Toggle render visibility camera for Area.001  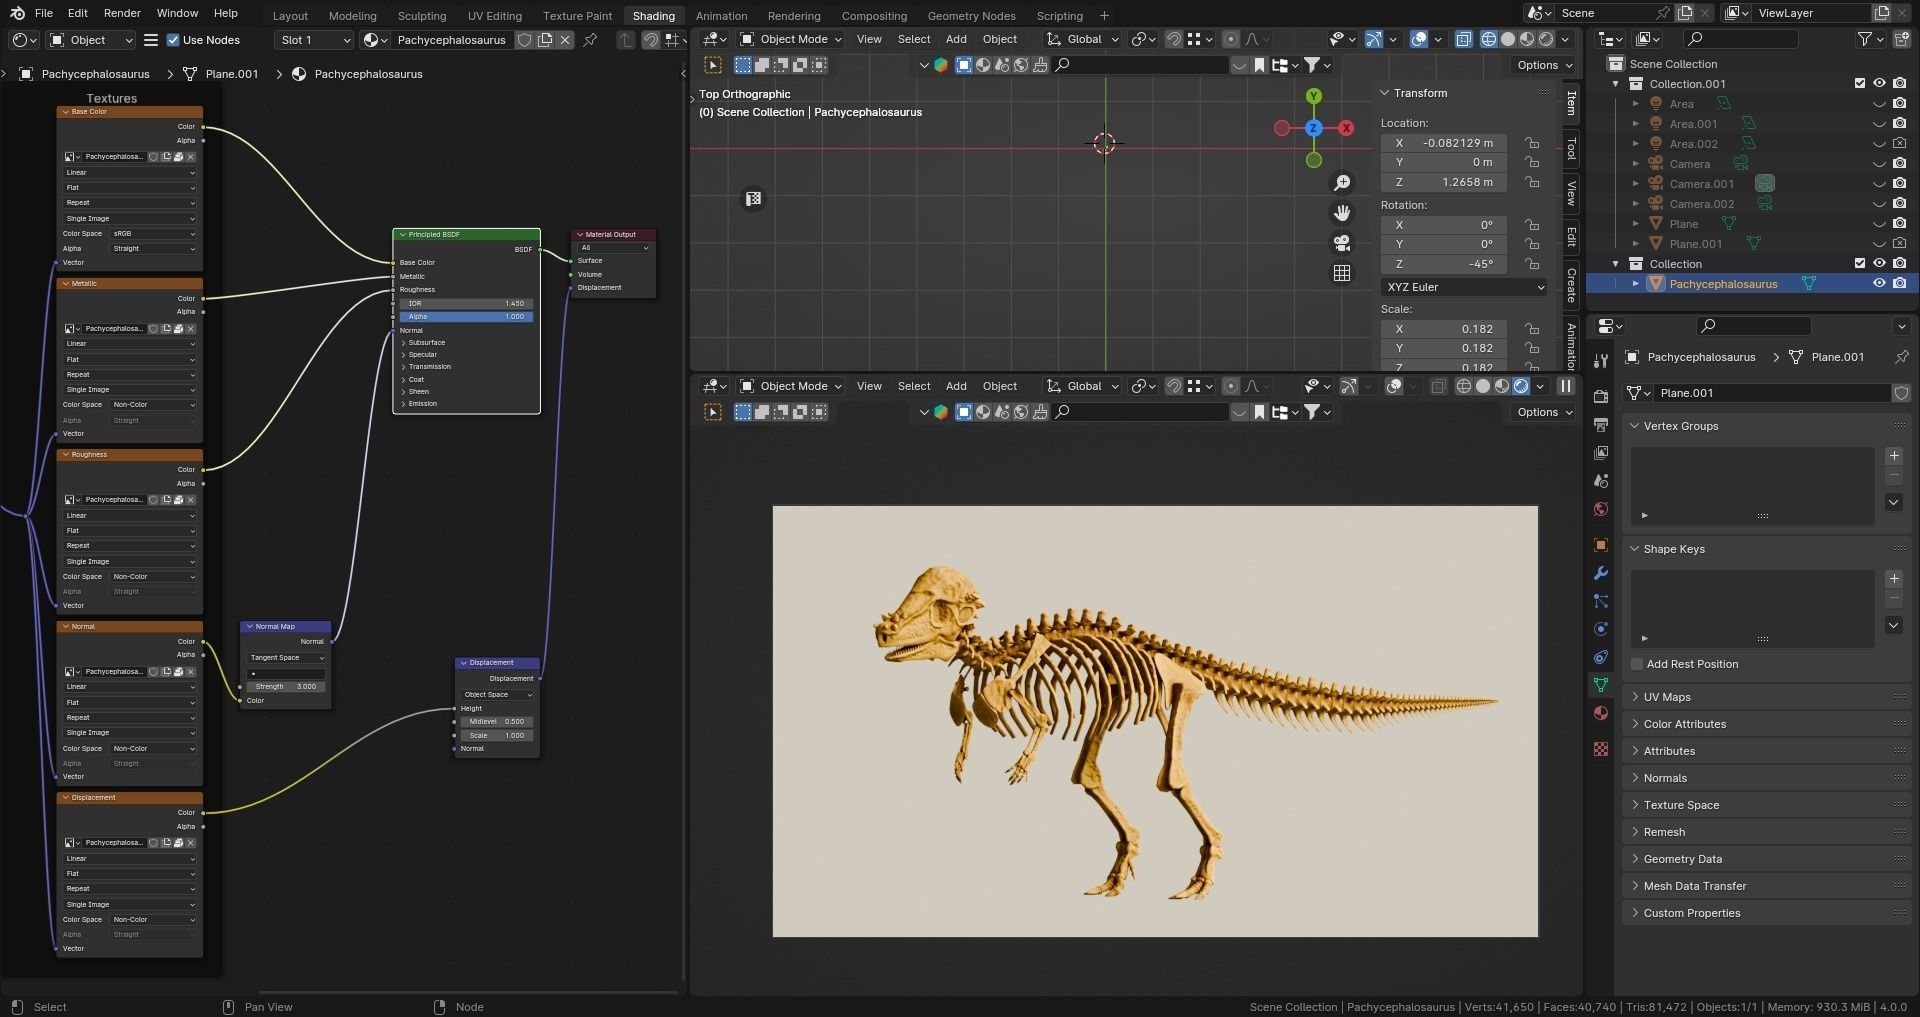1899,124
